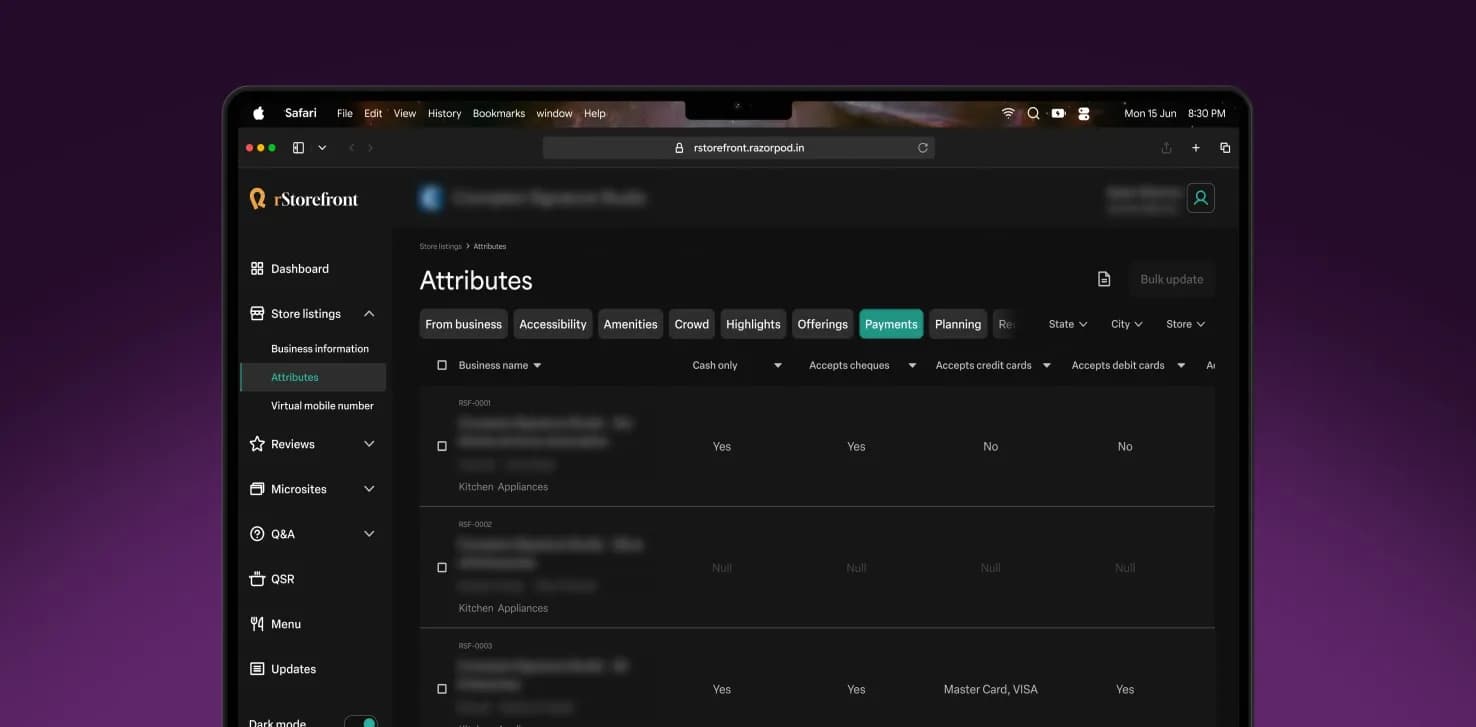
Task: Collapse the Store listings section chevron
Action: (369, 313)
